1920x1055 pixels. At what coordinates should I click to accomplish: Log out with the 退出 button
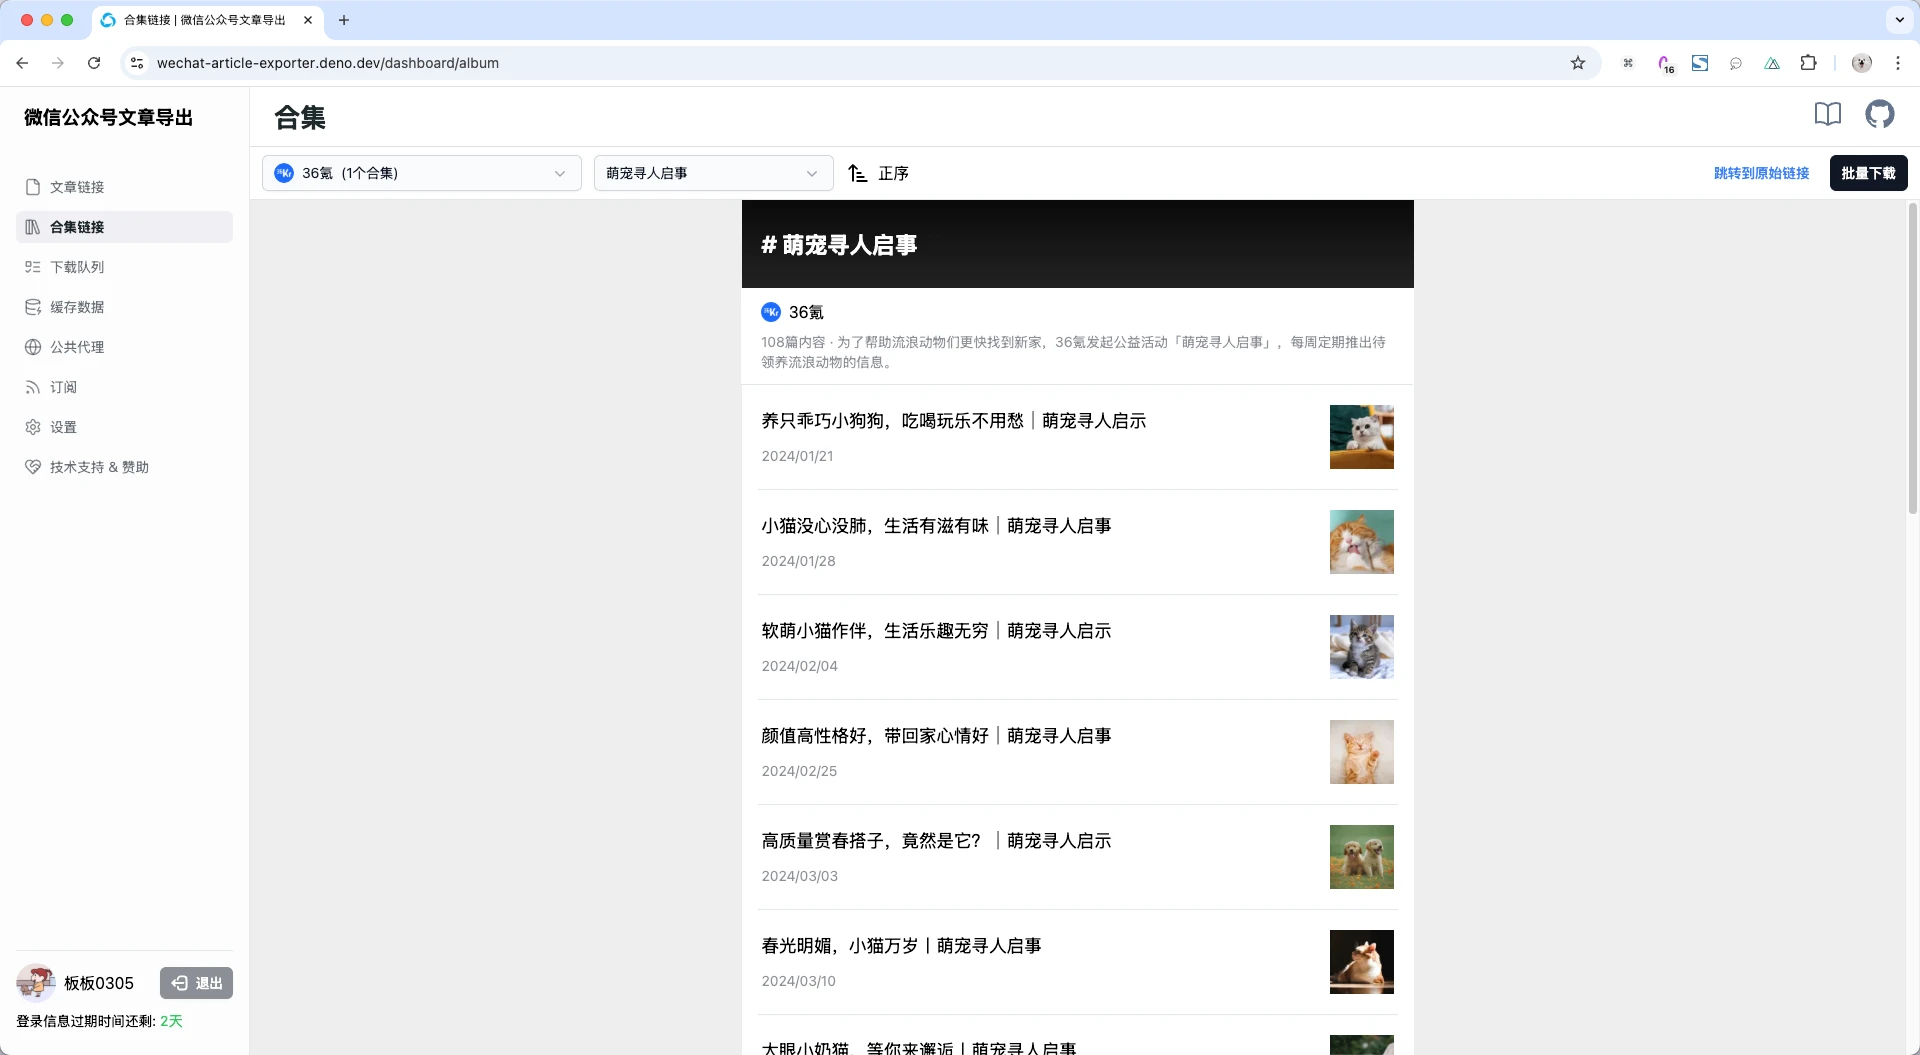pos(196,983)
